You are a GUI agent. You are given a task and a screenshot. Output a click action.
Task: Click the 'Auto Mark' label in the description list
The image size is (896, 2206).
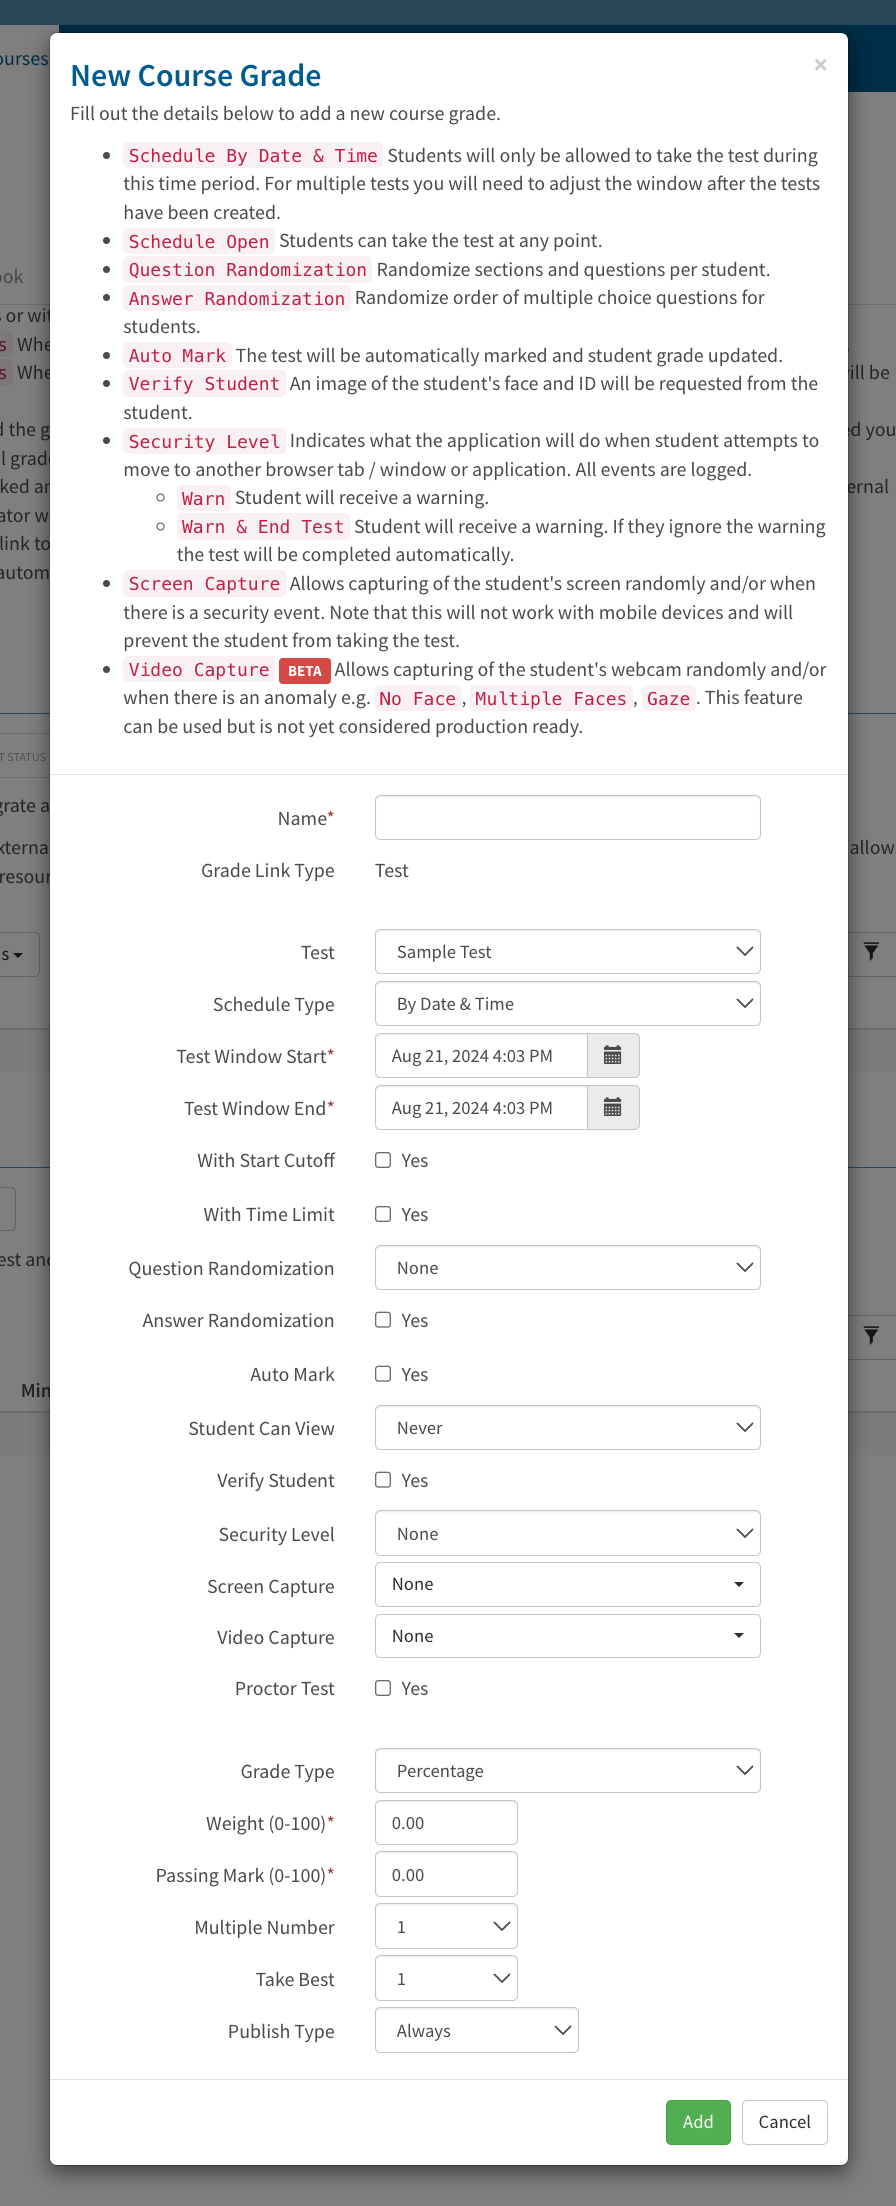pos(177,356)
